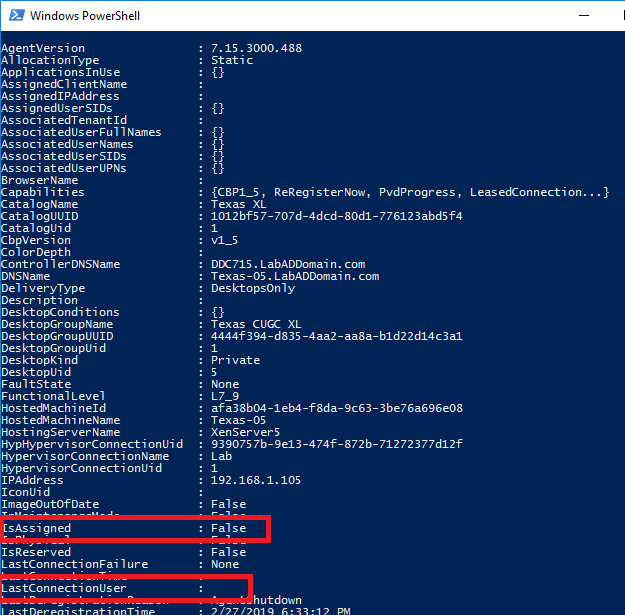Click the CatalogUUID value
This screenshot has width=625, height=615.
point(337,216)
